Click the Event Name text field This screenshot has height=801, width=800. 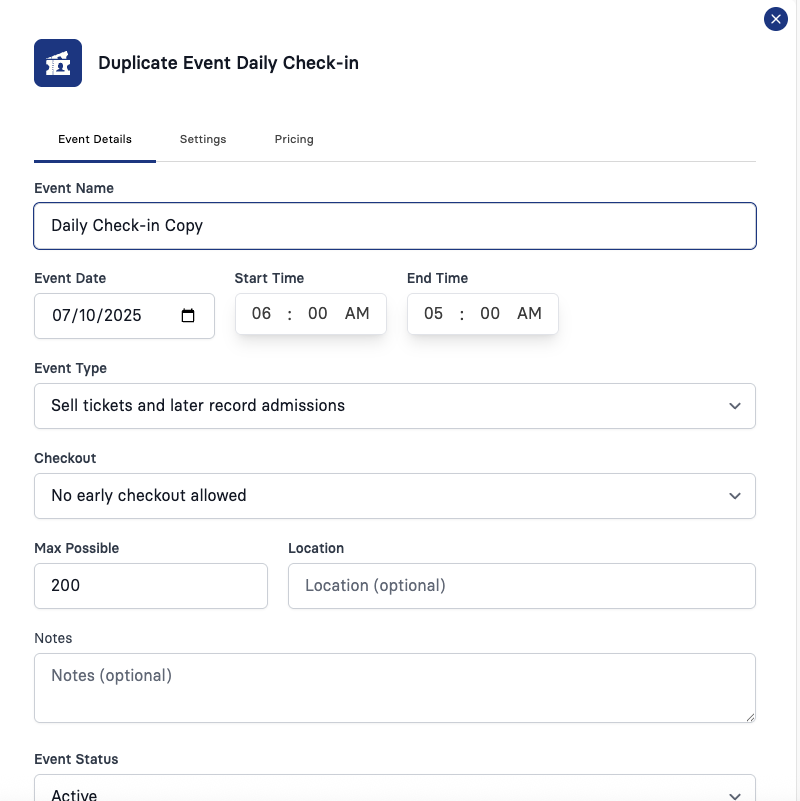click(395, 226)
